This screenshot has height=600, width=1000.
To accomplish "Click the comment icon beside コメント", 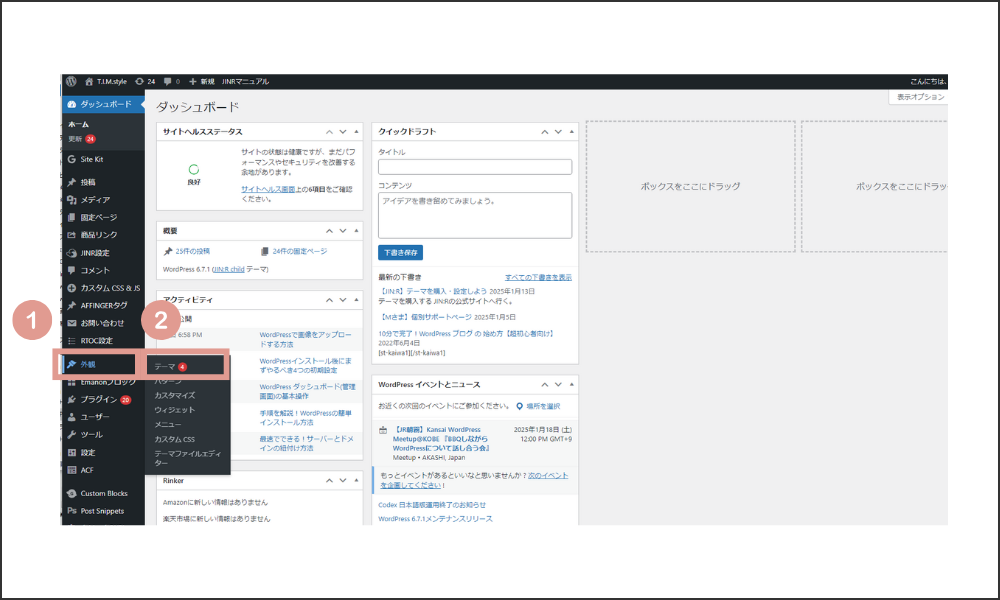I will point(71,270).
